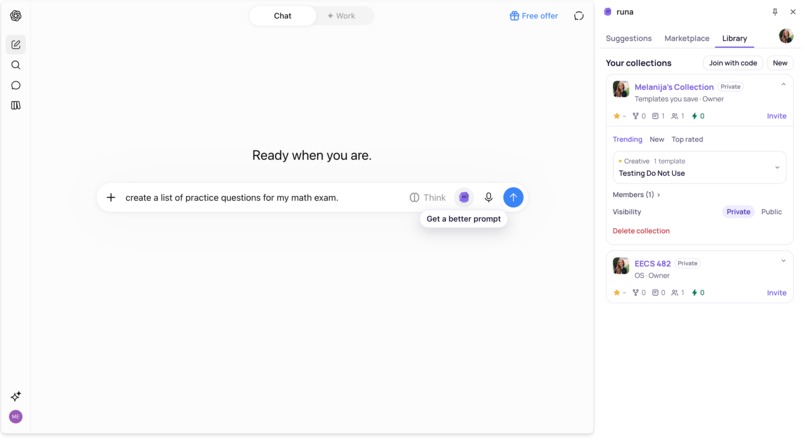Click the fork count on Melanija's Collection
The image size is (806, 438).
click(x=639, y=116)
